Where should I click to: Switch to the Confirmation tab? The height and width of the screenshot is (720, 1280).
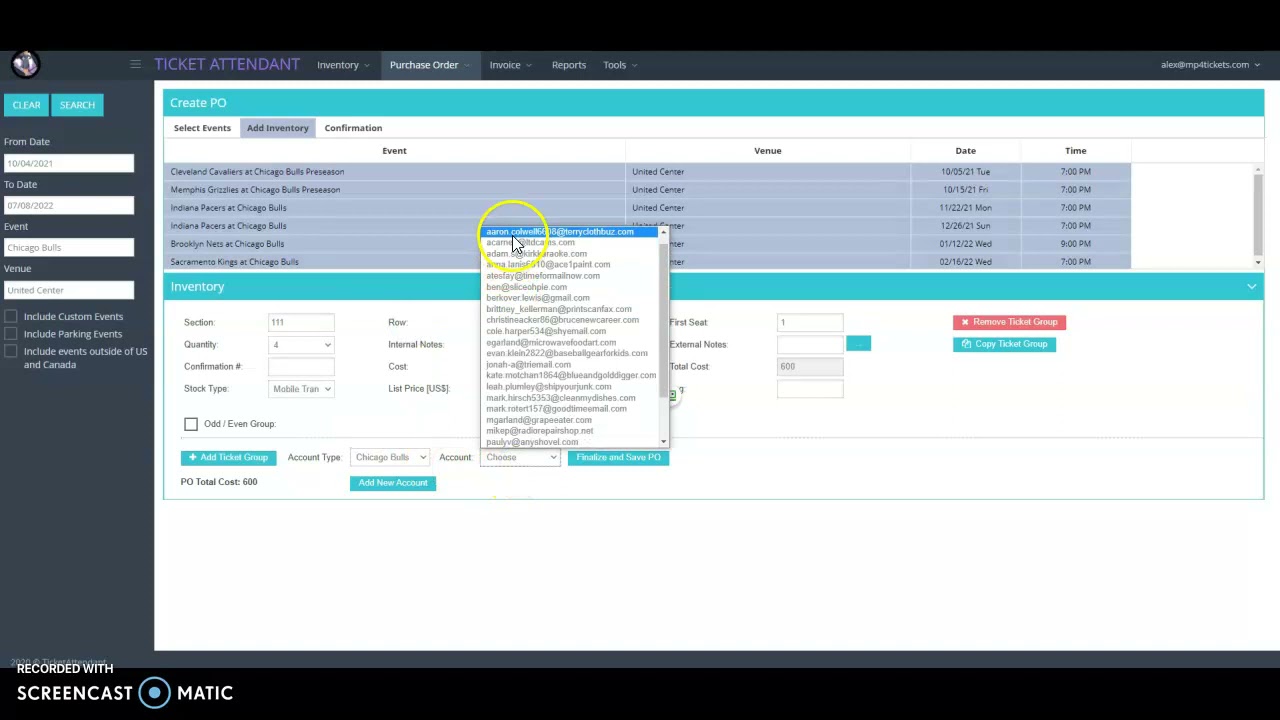353,128
